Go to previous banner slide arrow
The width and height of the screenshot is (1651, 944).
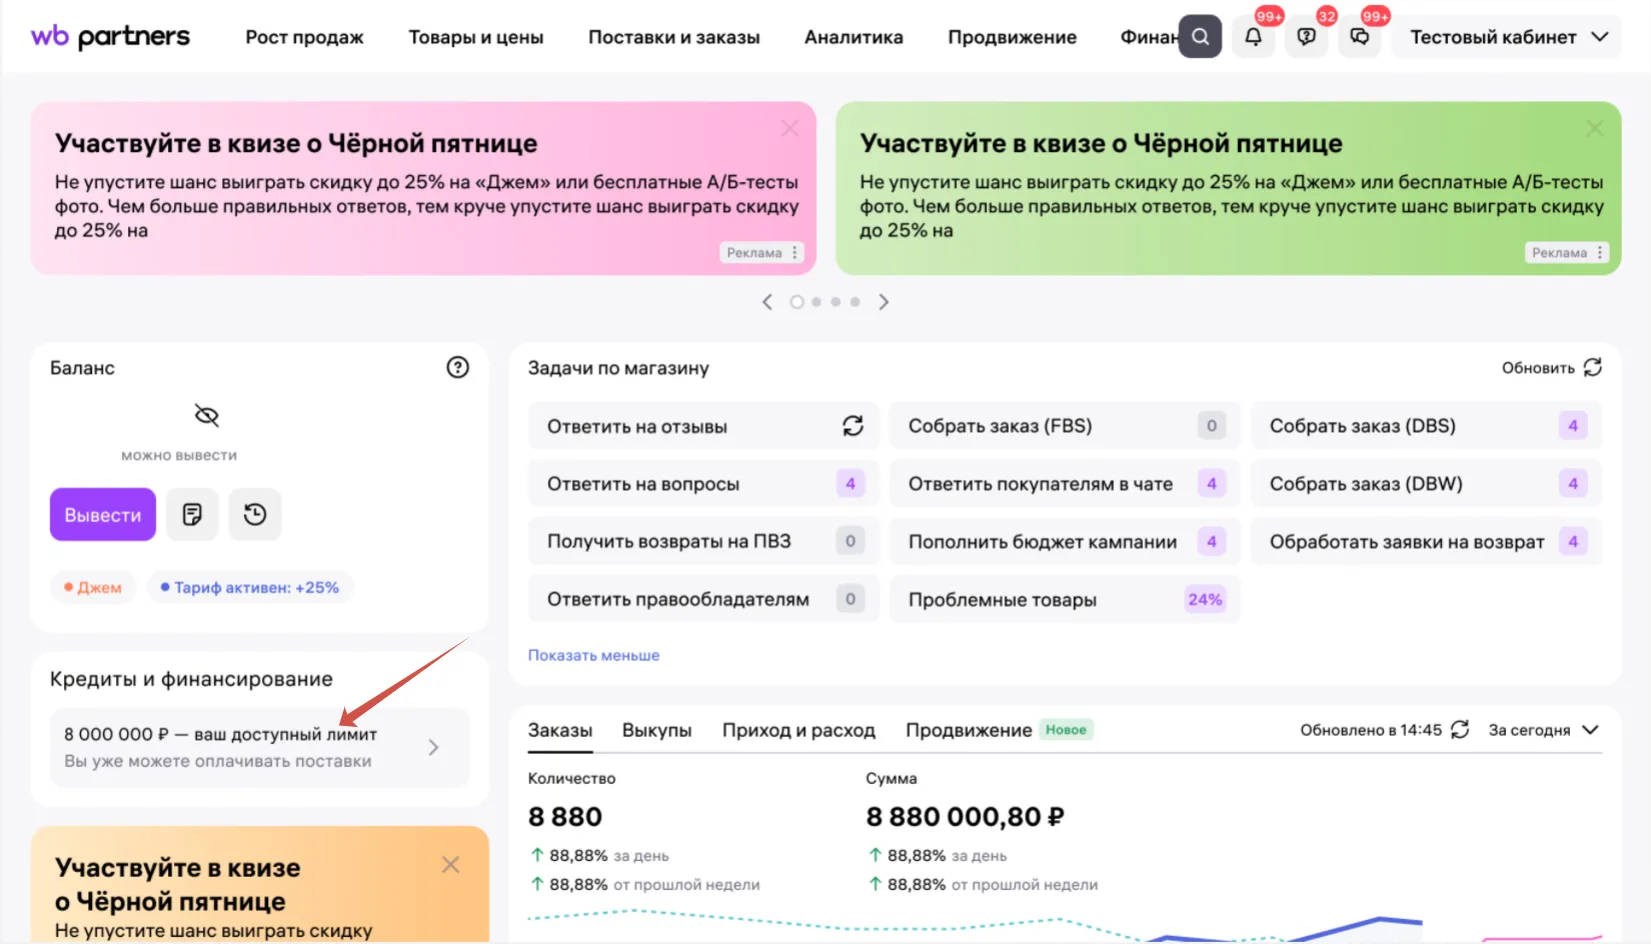(x=767, y=302)
